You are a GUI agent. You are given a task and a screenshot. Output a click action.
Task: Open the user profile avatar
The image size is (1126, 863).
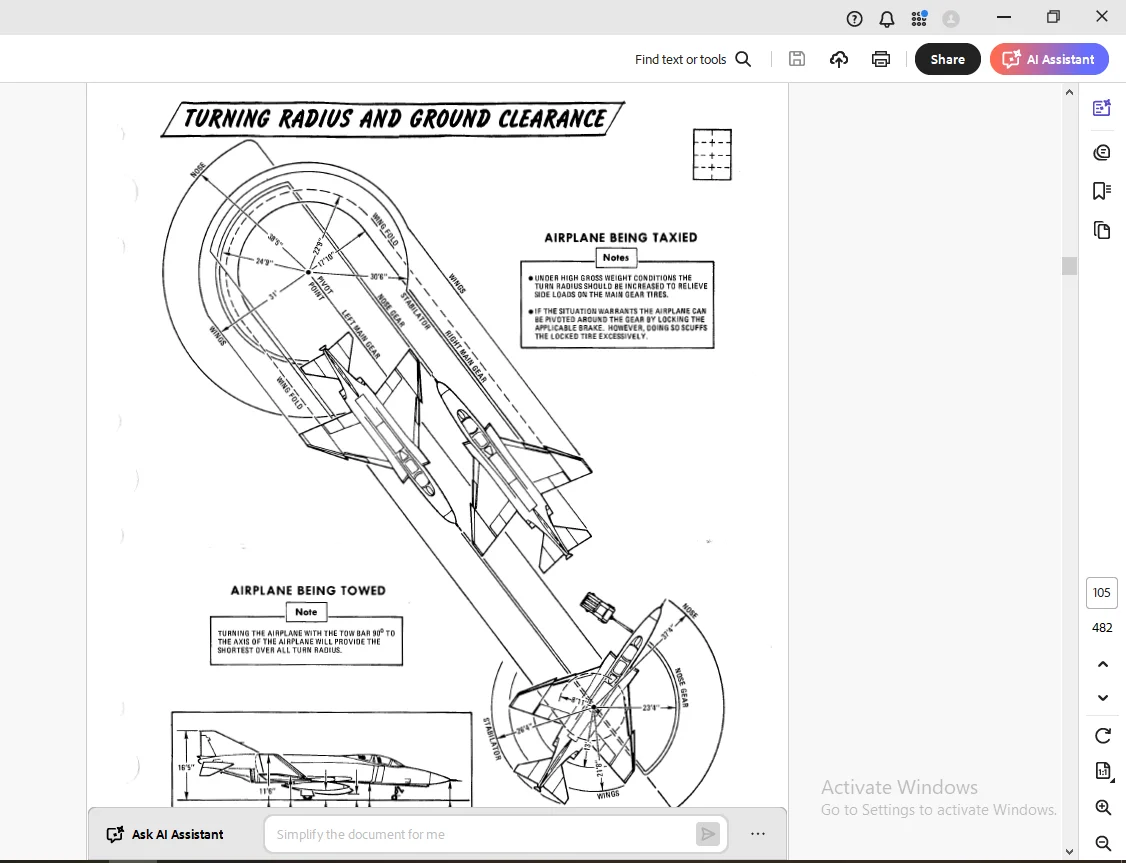[951, 19]
